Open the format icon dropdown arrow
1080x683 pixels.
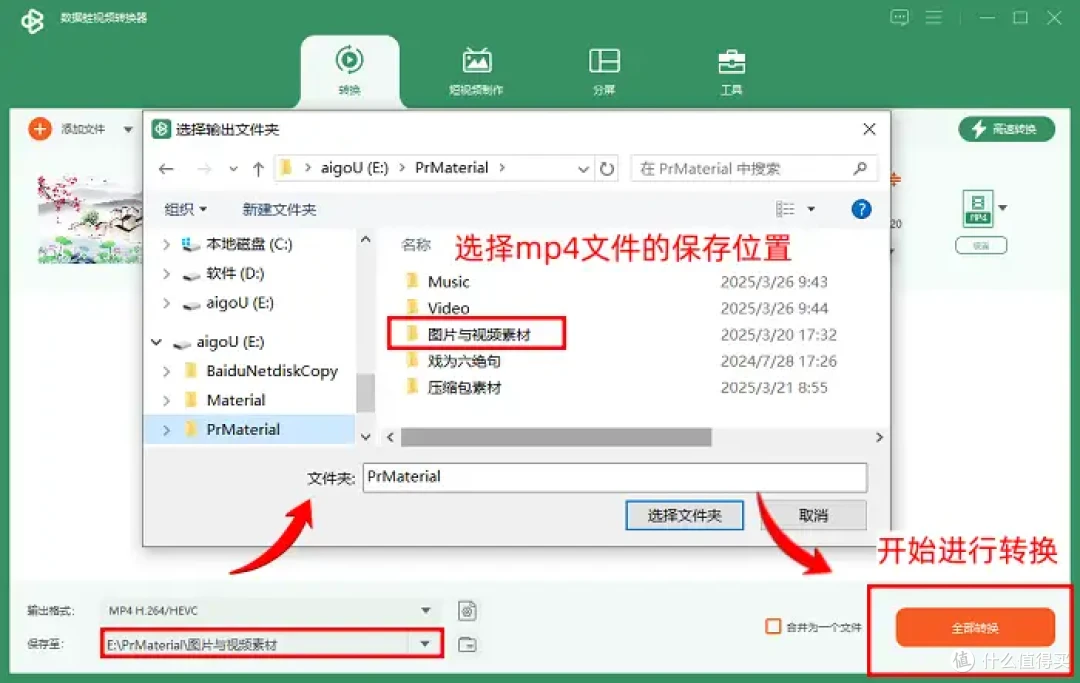tap(1003, 208)
